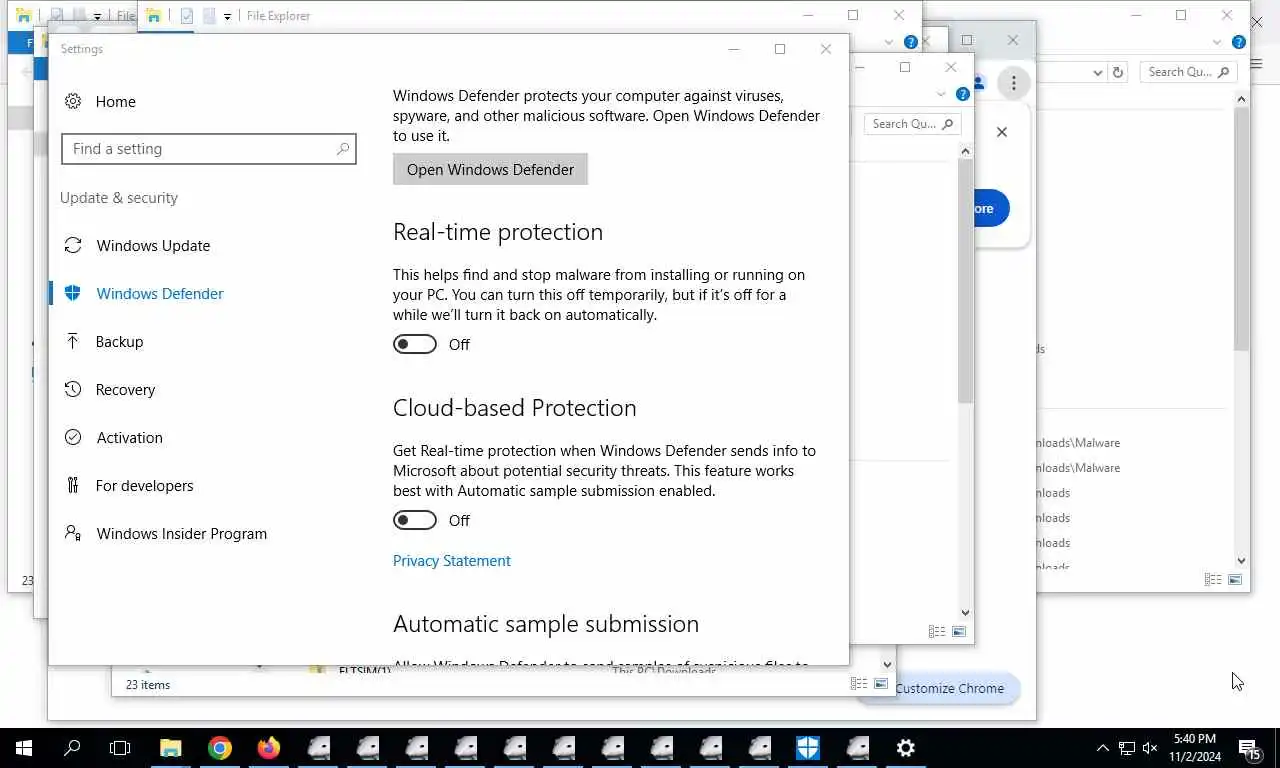Viewport: 1280px width, 768px height.
Task: Click Refresh icon in Malware-paths File Explorer address bar
Action: pos(1118,72)
